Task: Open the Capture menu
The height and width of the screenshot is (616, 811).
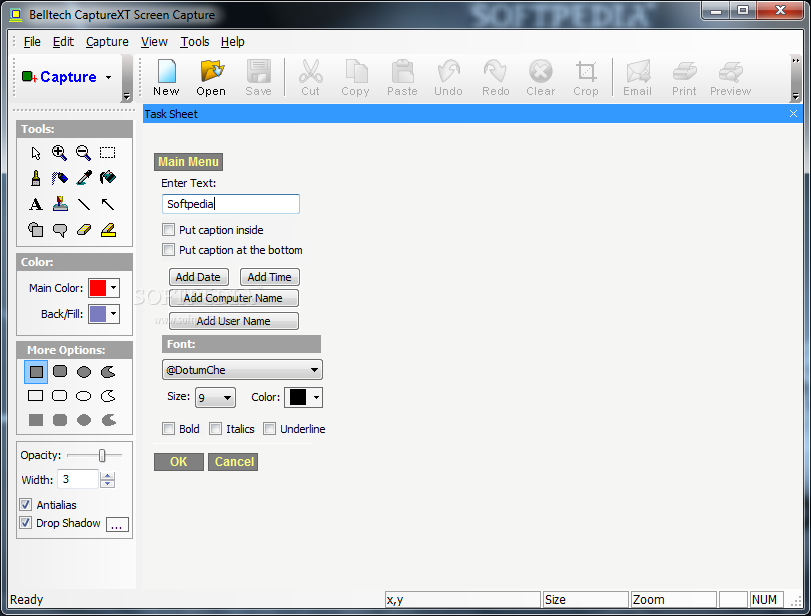Action: point(107,42)
